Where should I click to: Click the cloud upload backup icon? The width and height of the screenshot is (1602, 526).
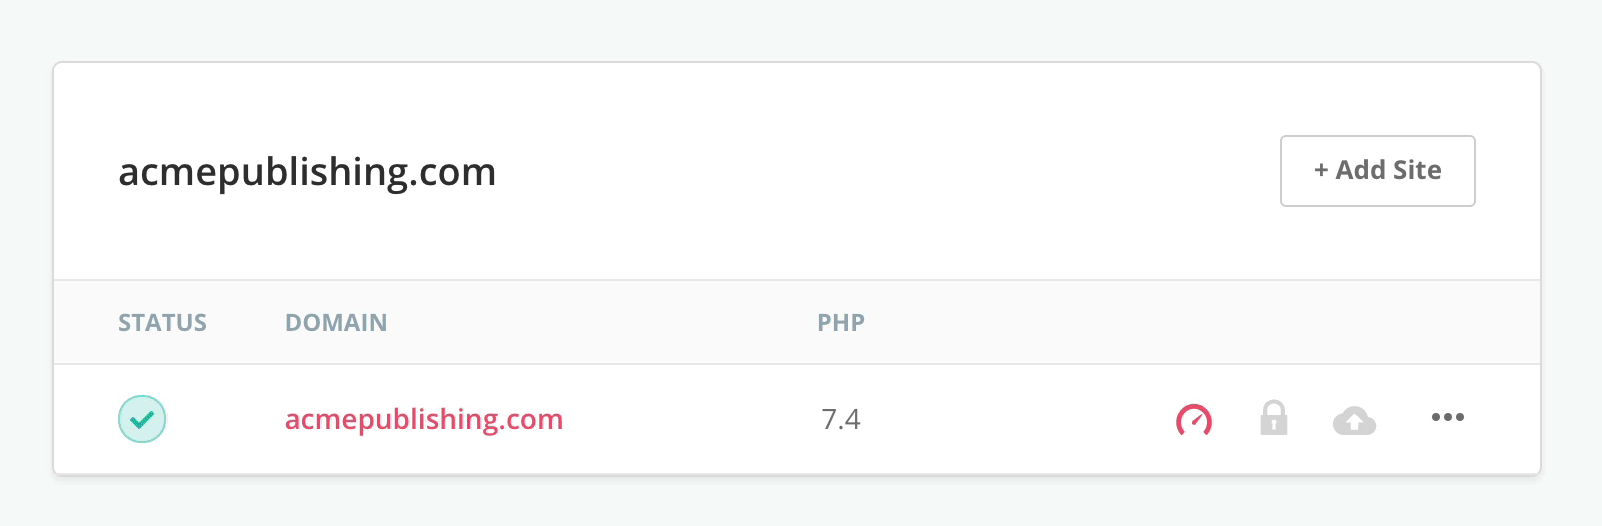(x=1354, y=421)
